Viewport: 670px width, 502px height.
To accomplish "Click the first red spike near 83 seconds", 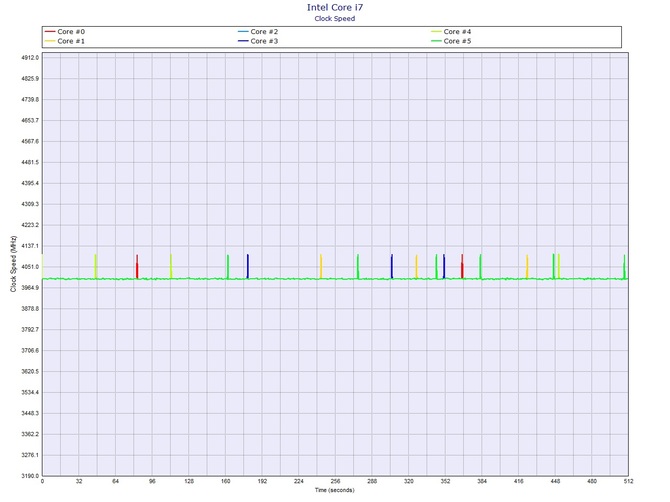I will click(x=137, y=267).
